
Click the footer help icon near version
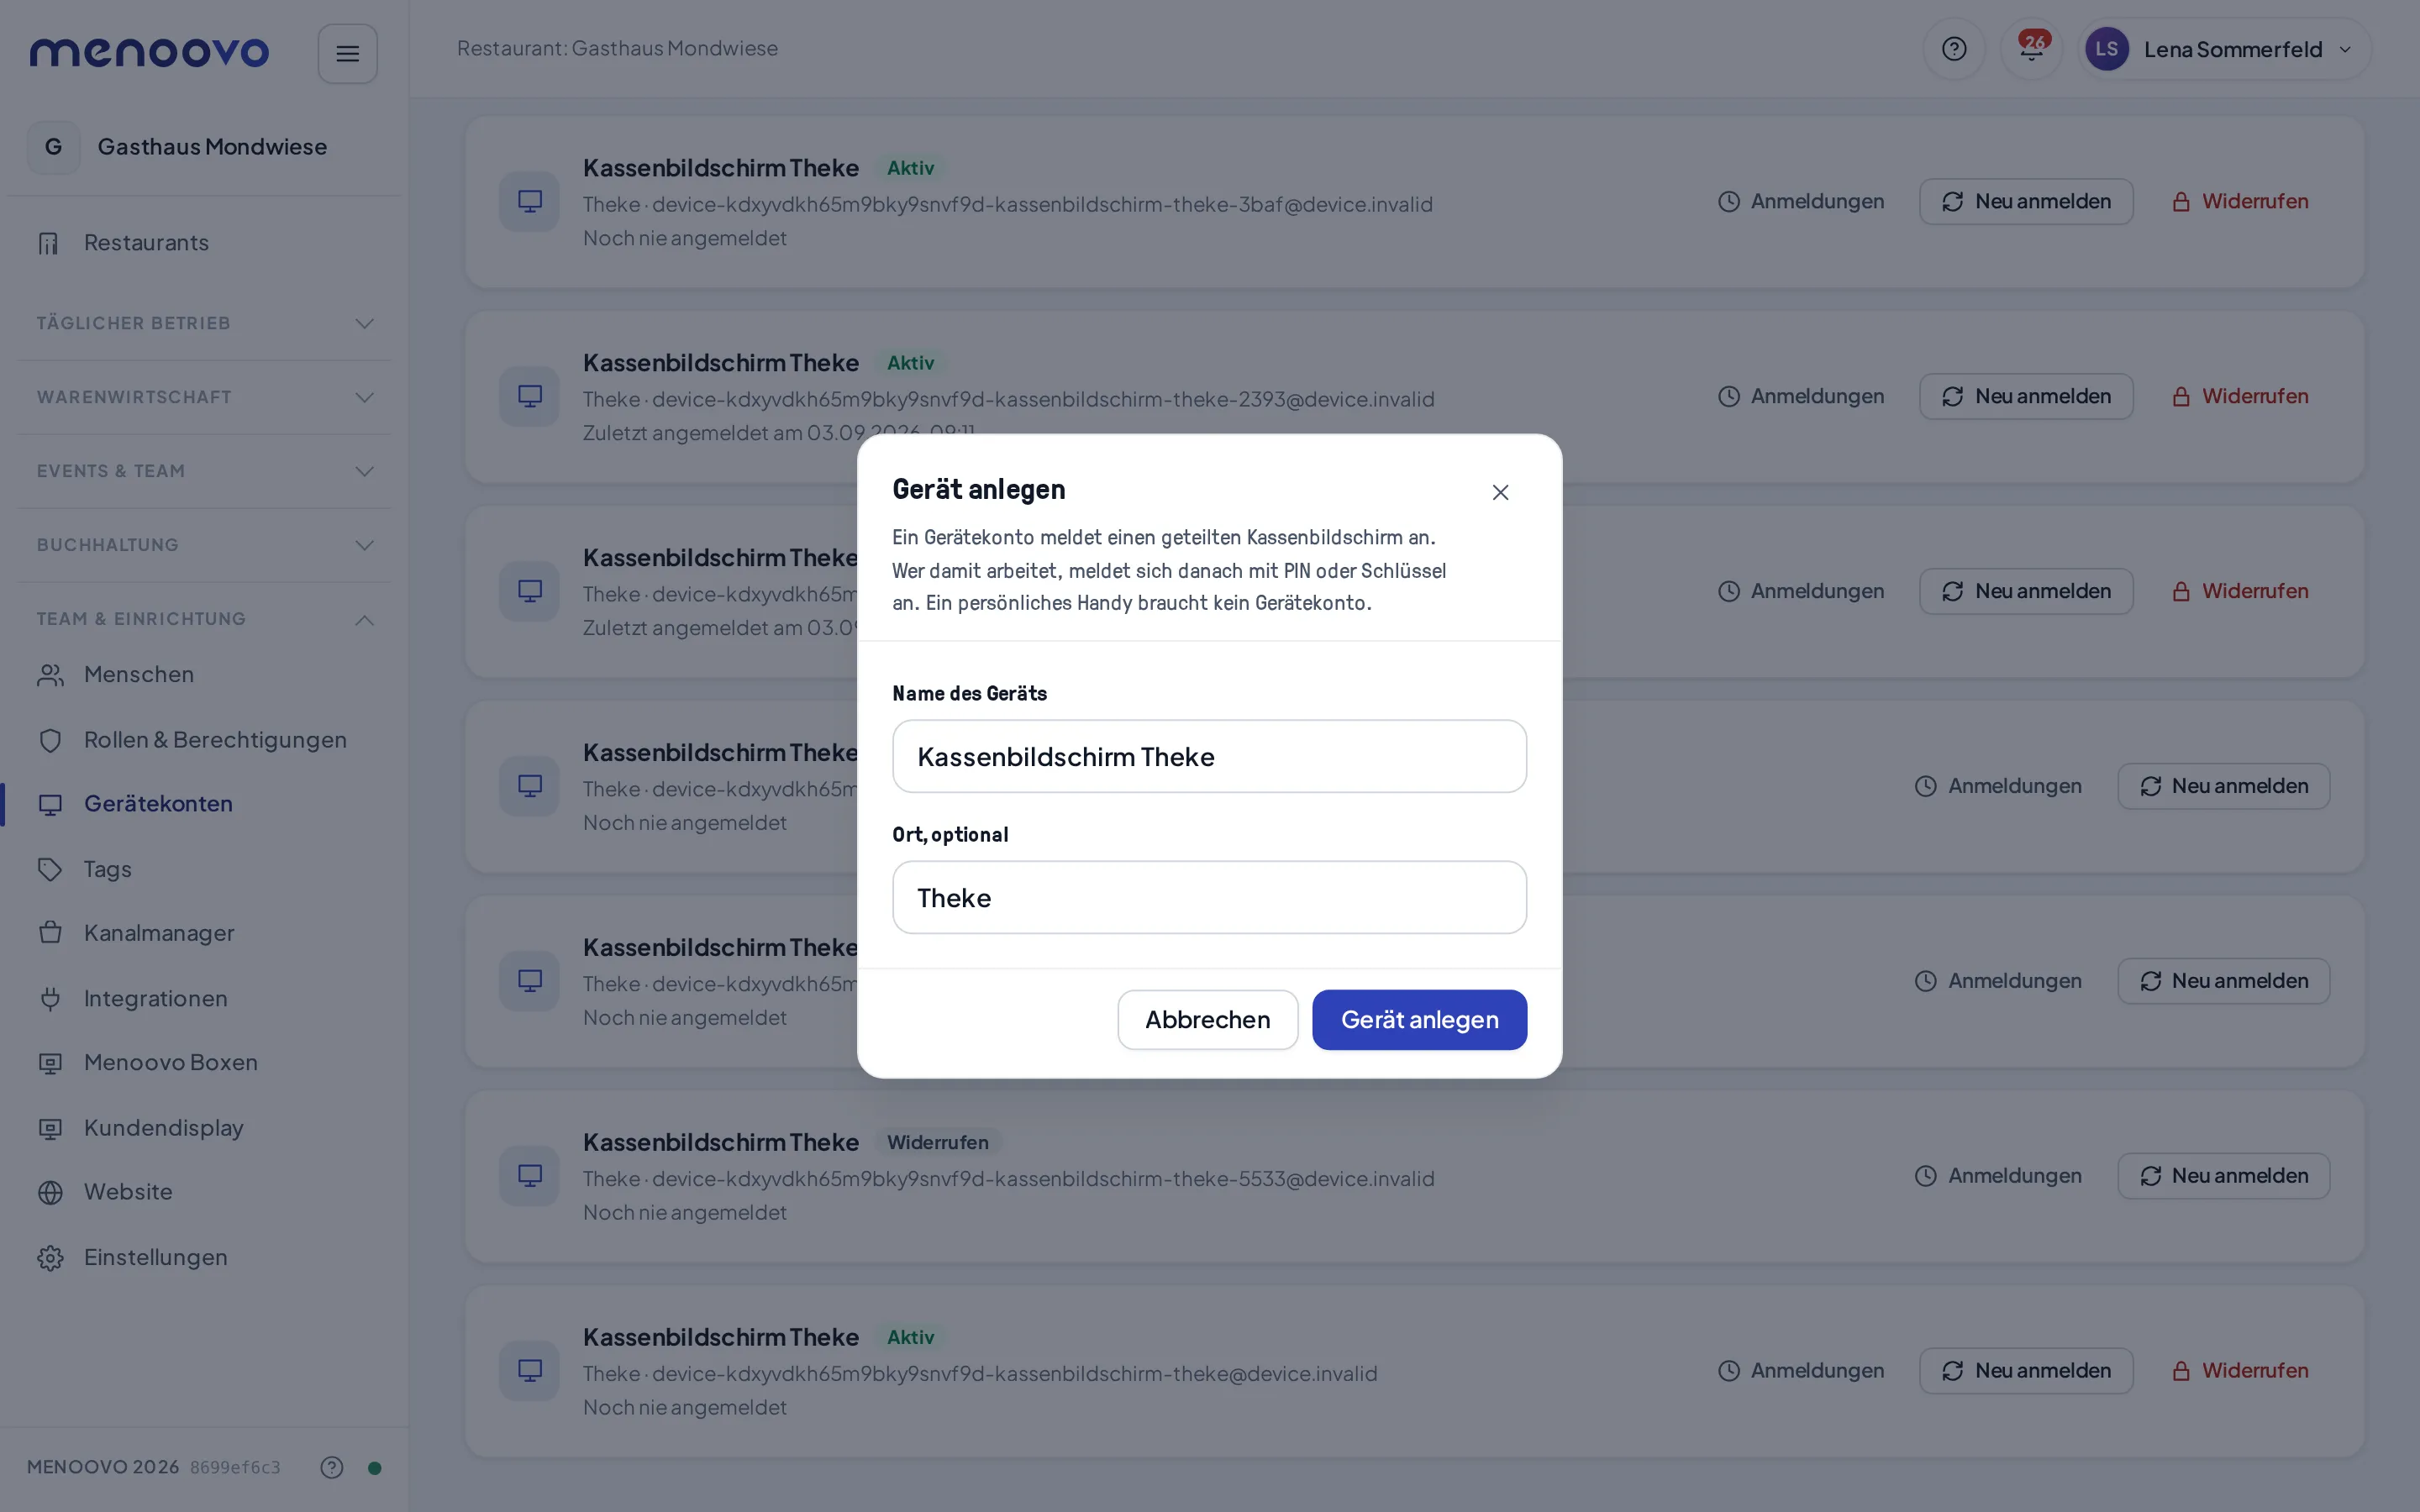tap(332, 1467)
